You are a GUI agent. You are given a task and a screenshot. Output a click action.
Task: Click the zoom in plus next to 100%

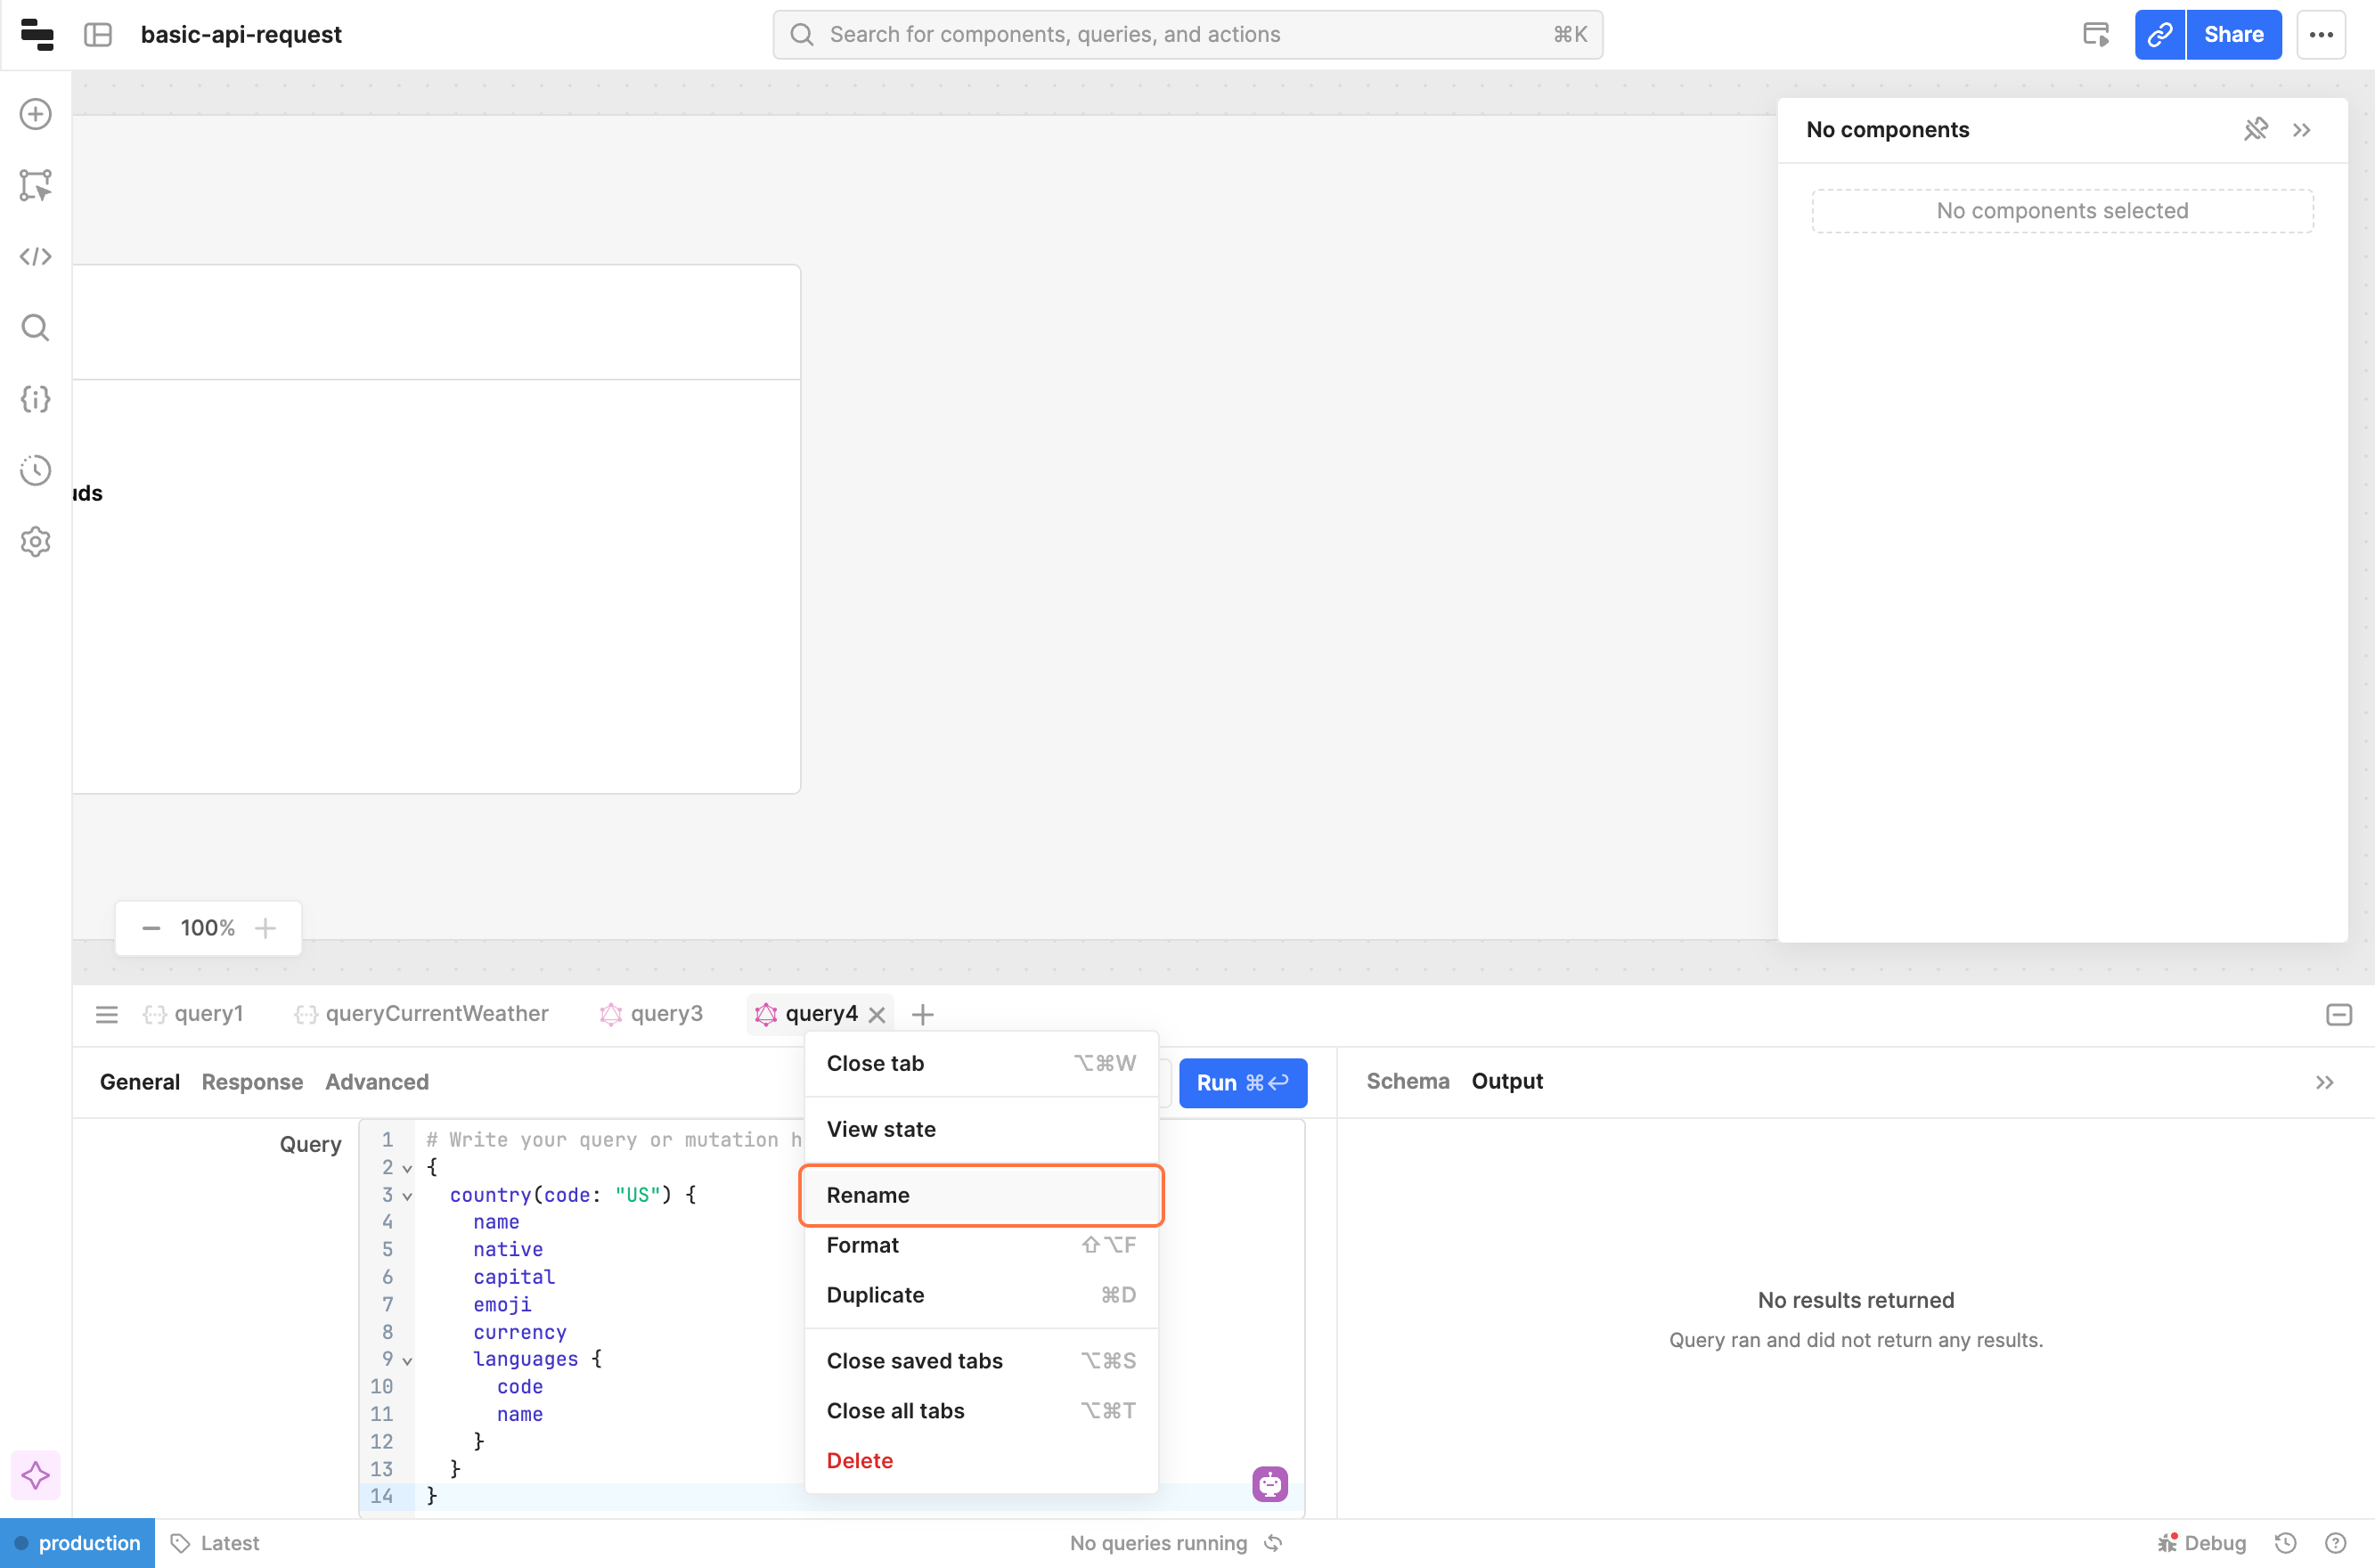pos(265,928)
